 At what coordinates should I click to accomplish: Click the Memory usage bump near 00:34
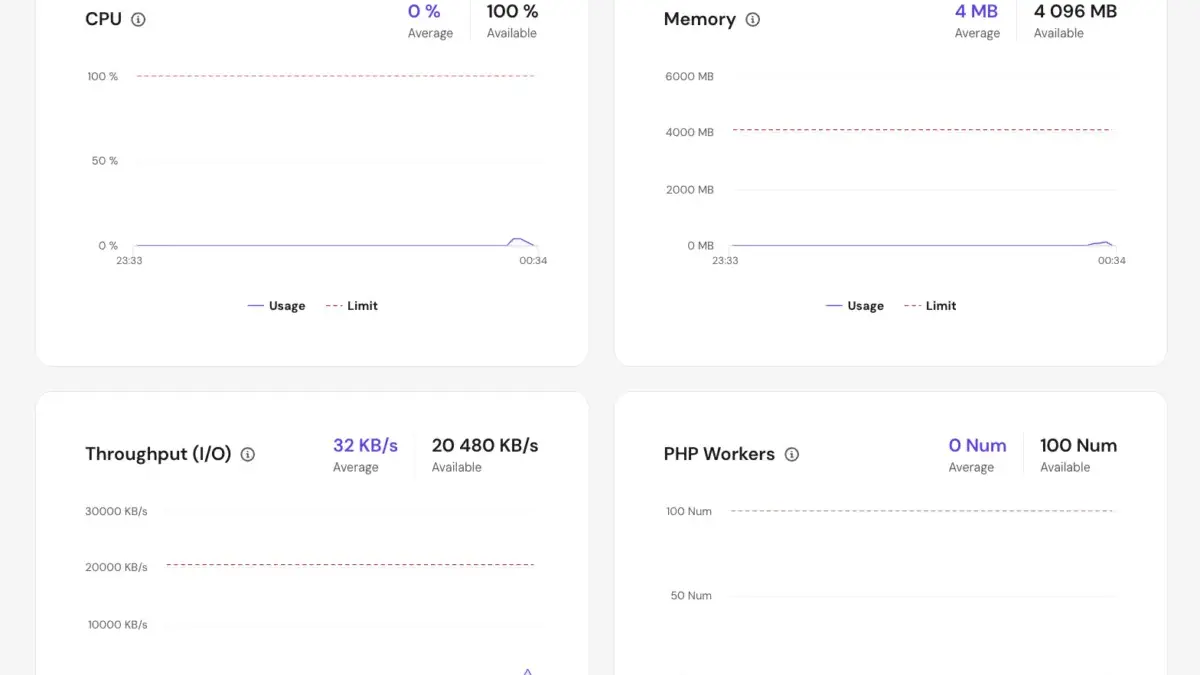(x=1105, y=242)
